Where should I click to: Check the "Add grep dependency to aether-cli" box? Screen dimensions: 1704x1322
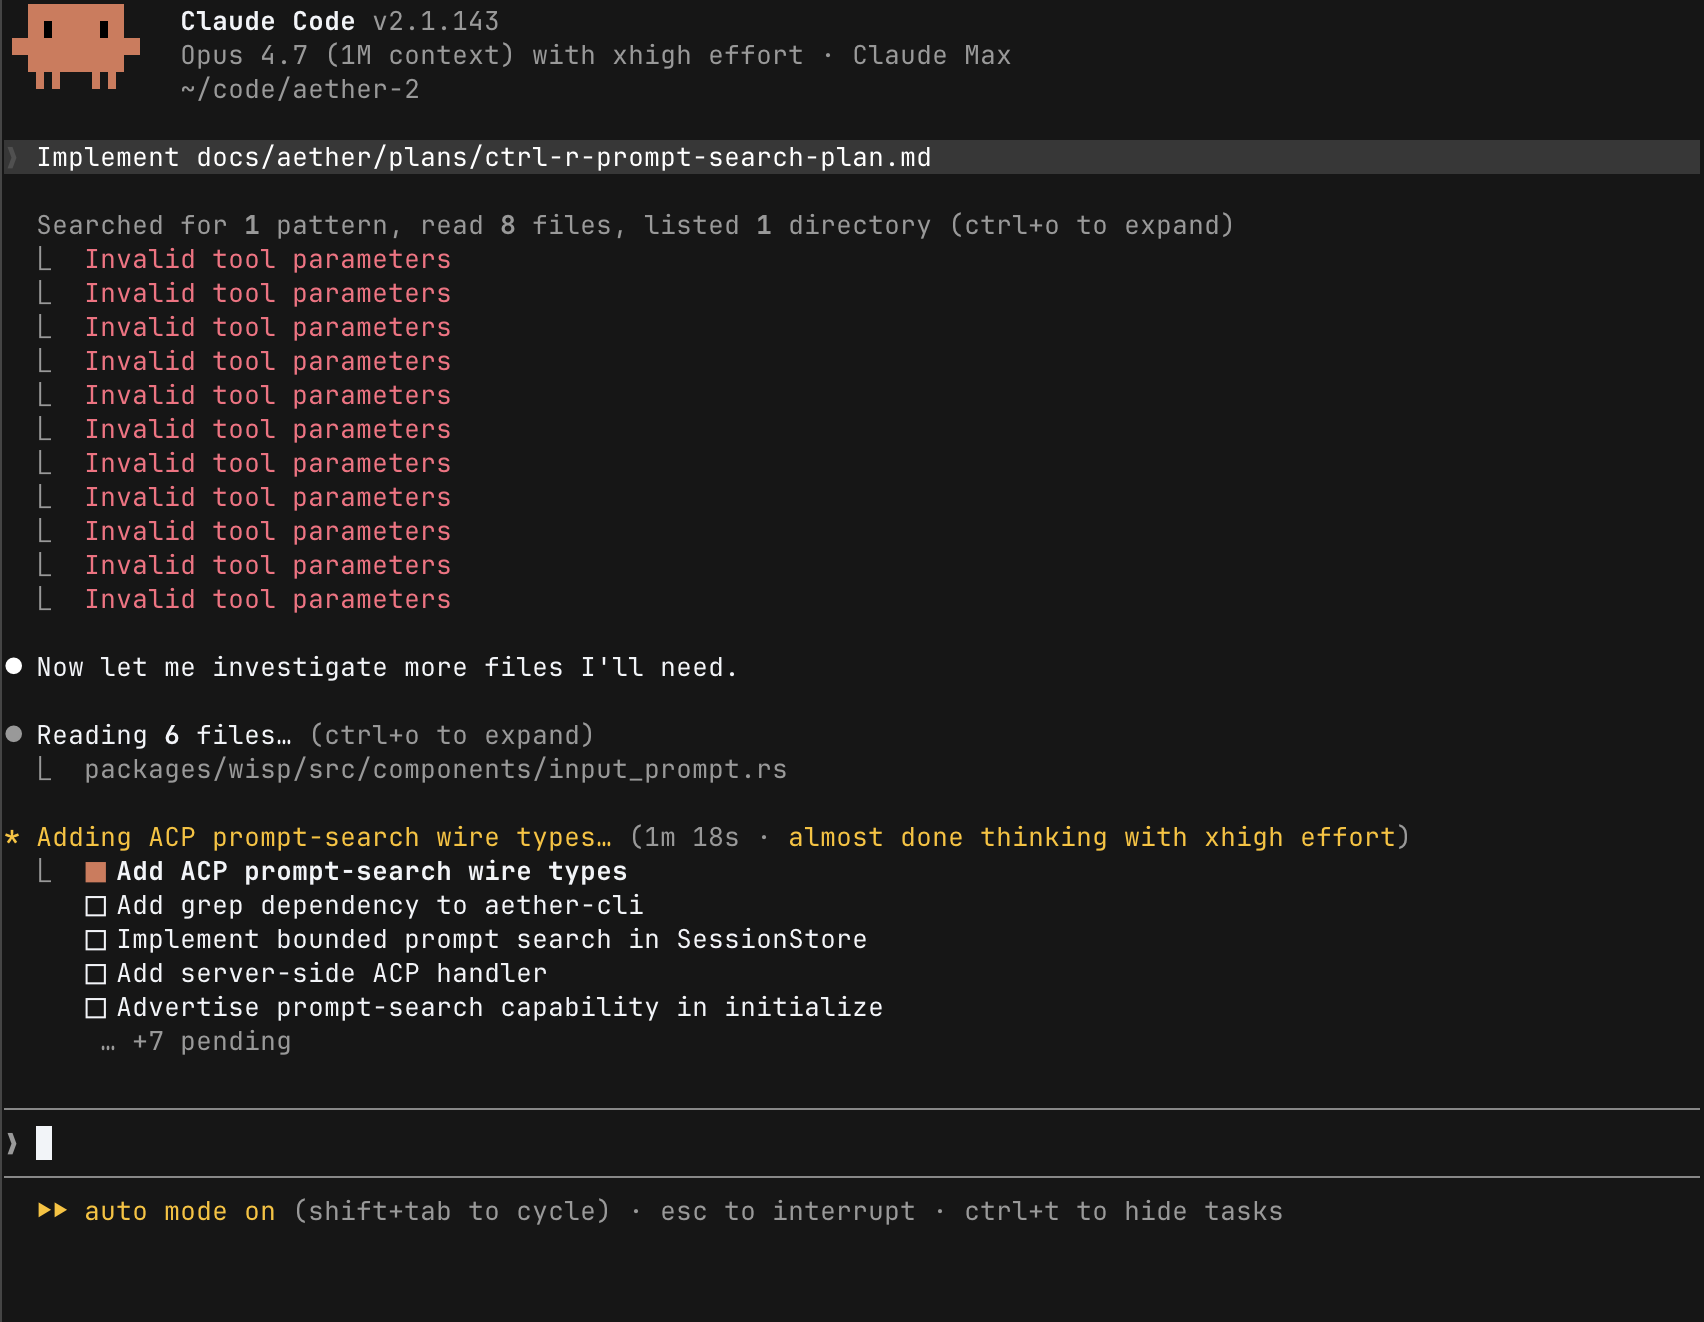(96, 906)
